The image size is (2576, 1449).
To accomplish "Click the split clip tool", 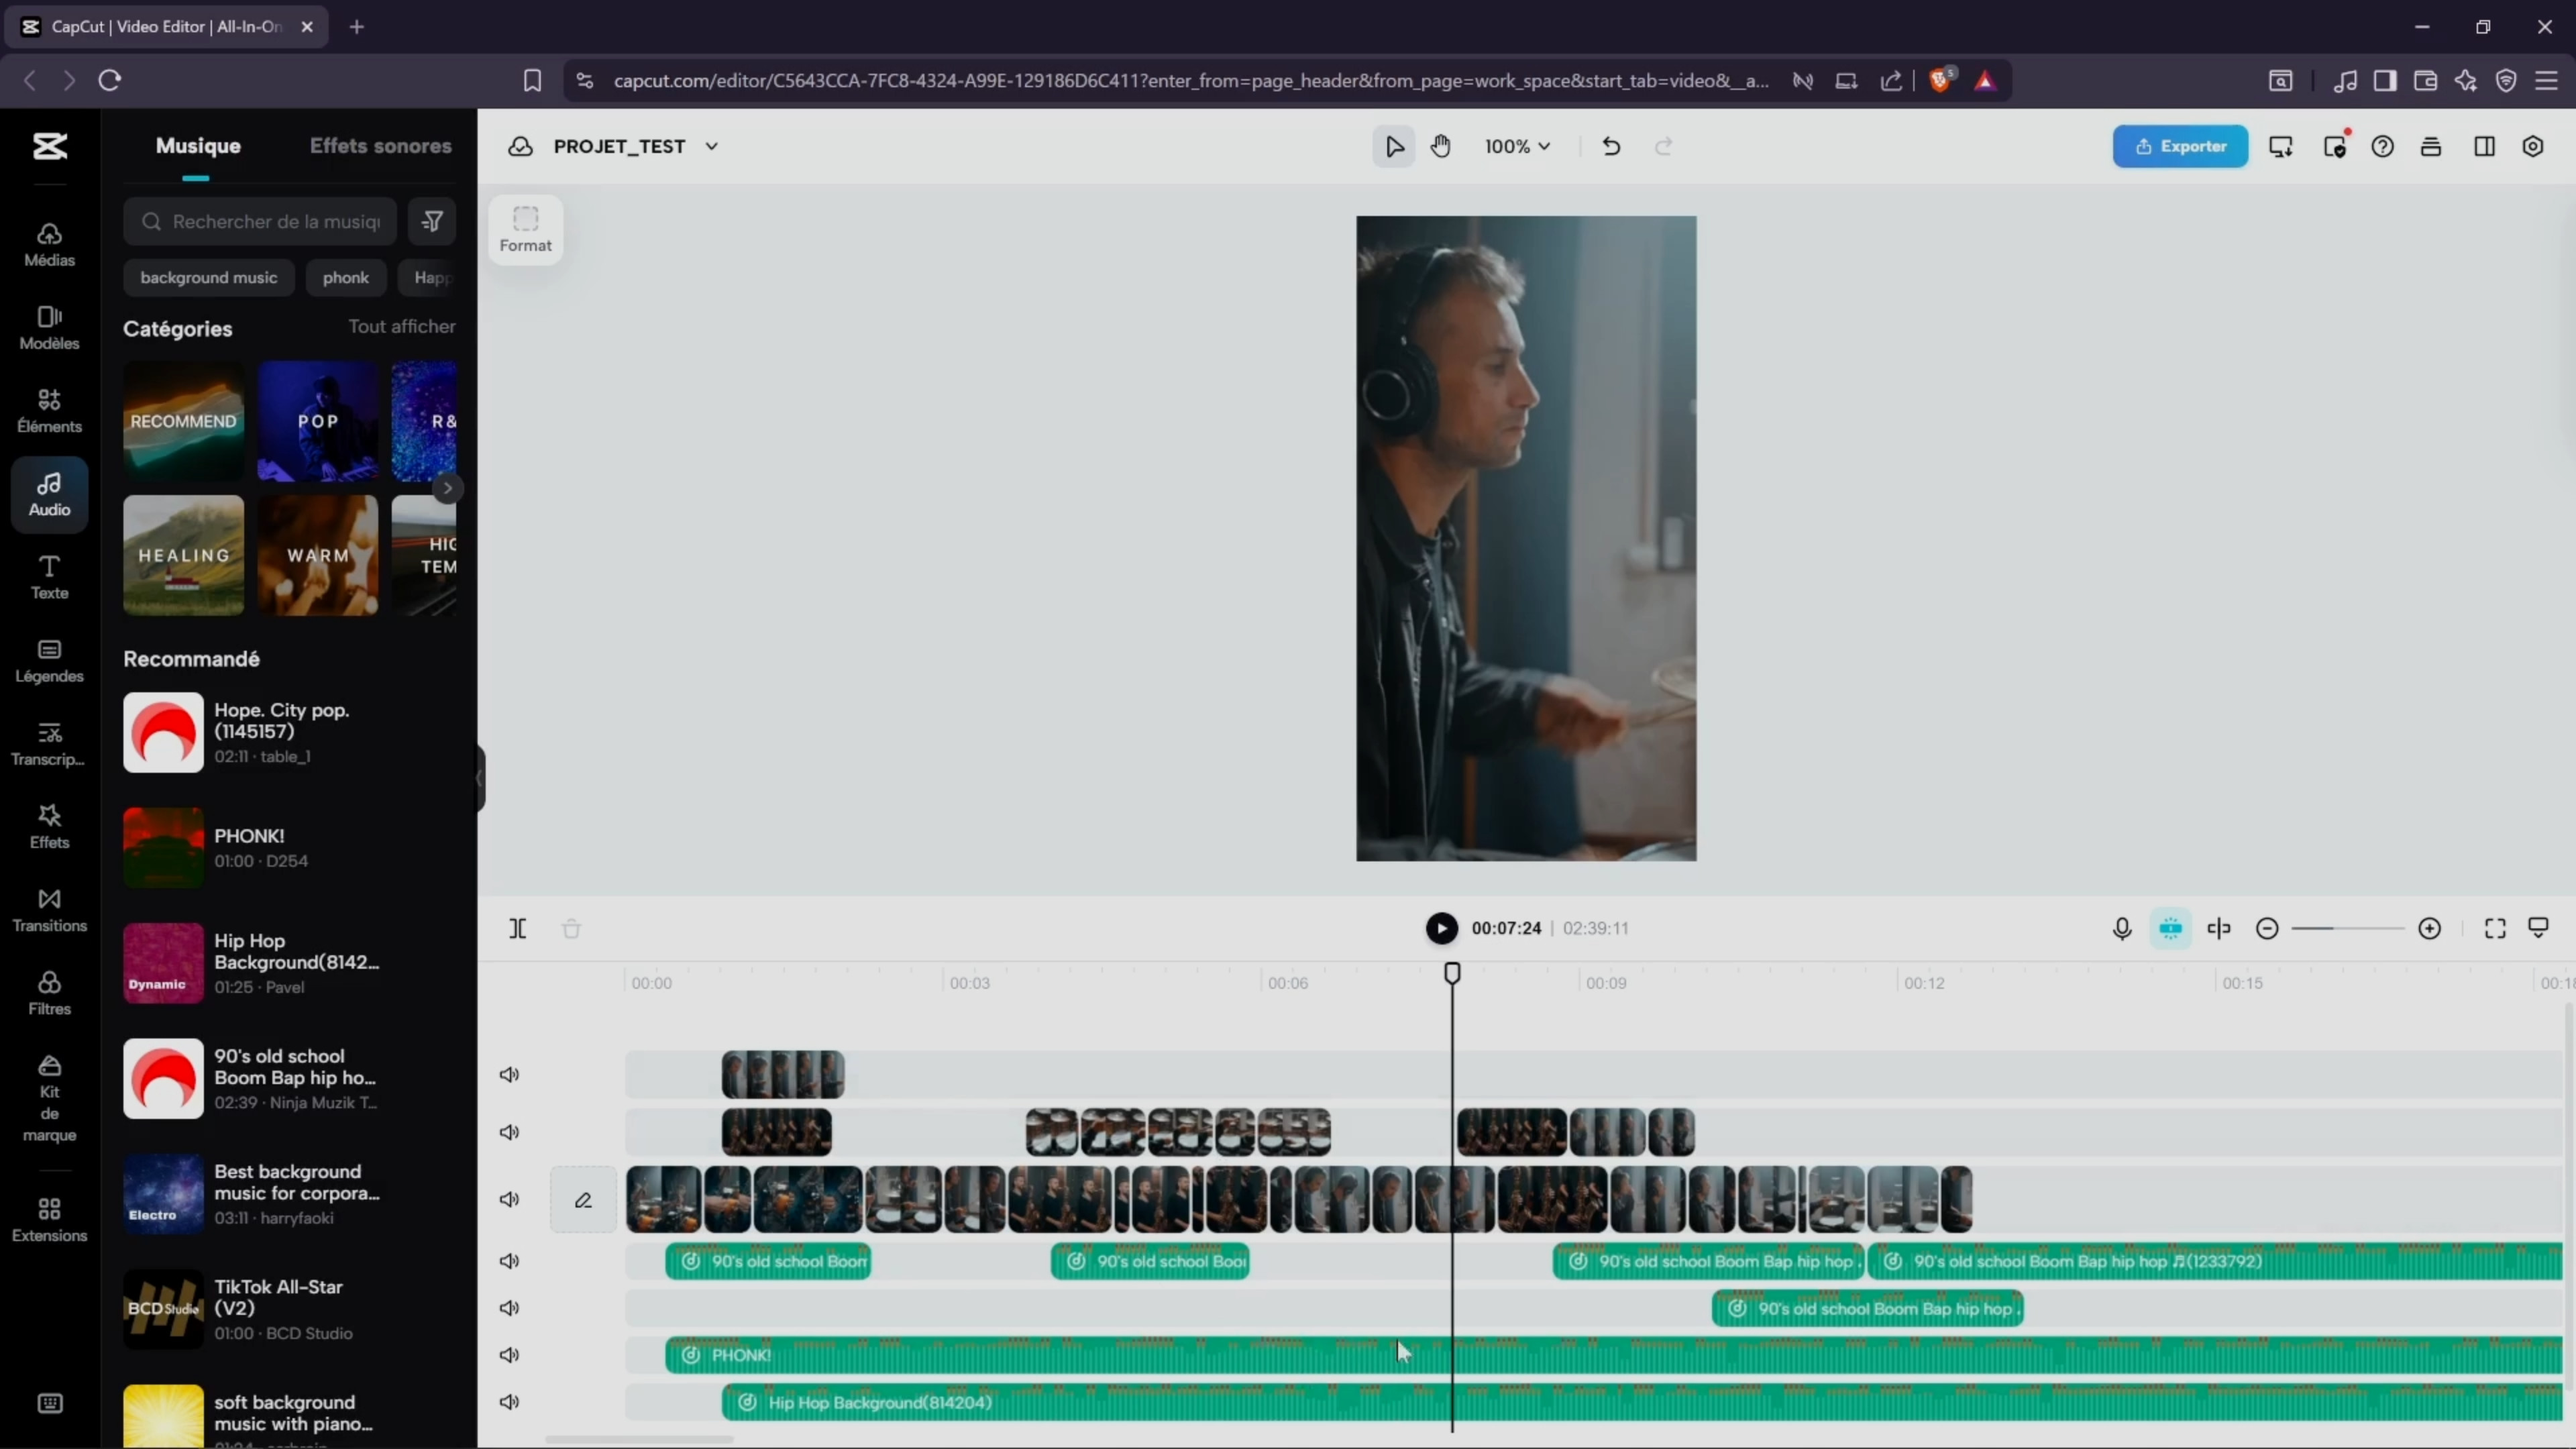I will pyautogui.click(x=517, y=928).
